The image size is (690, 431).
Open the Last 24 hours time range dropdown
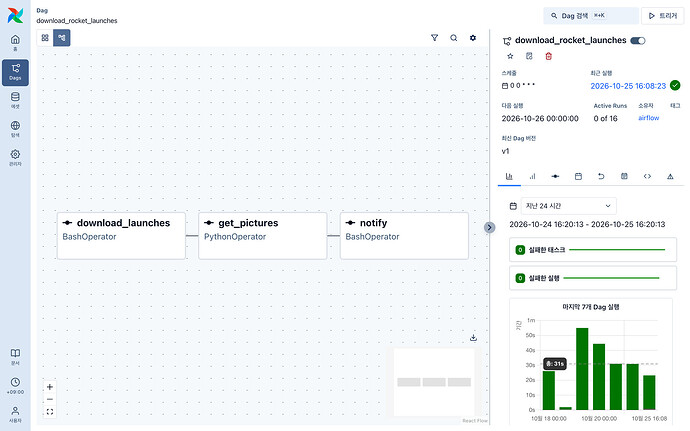(569, 206)
